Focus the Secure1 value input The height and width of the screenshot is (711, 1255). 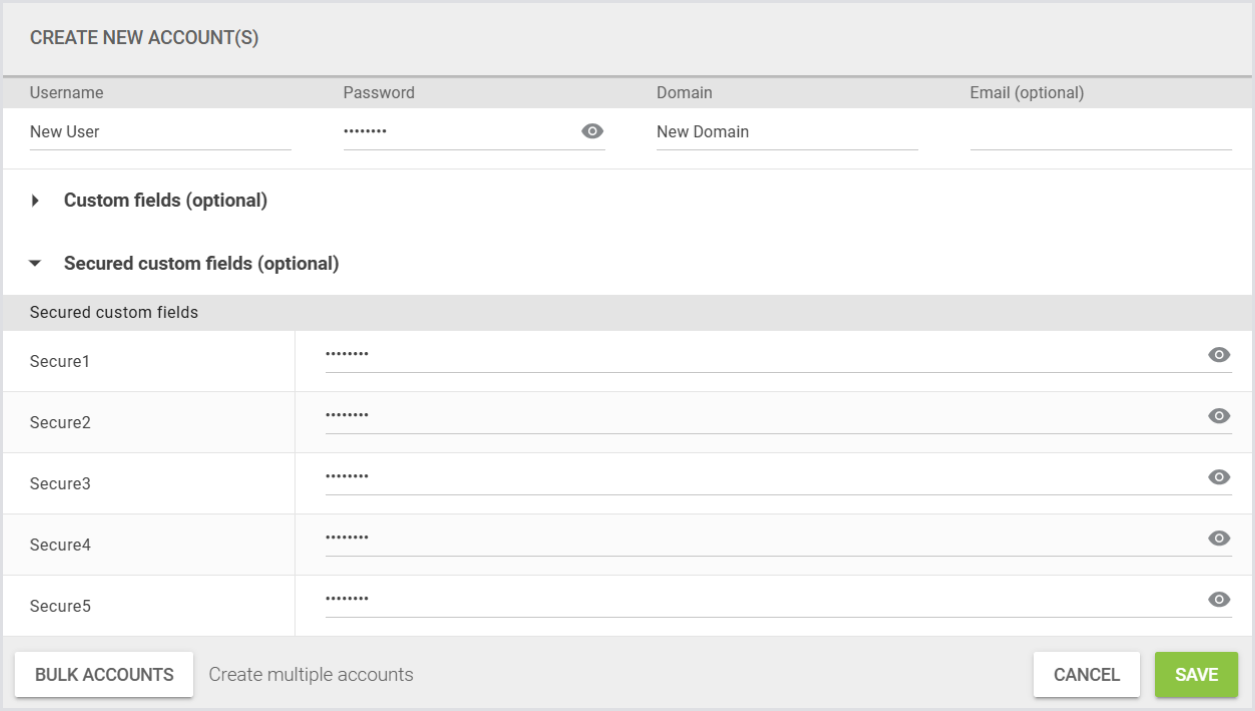pyautogui.click(x=760, y=355)
